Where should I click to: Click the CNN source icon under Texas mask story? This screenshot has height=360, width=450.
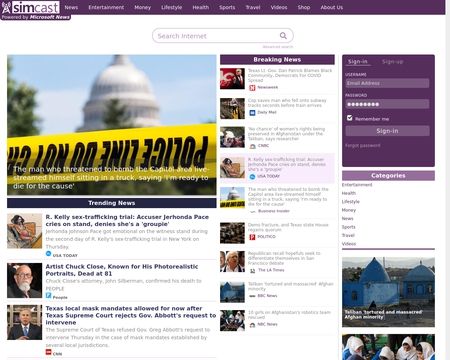click(x=49, y=352)
